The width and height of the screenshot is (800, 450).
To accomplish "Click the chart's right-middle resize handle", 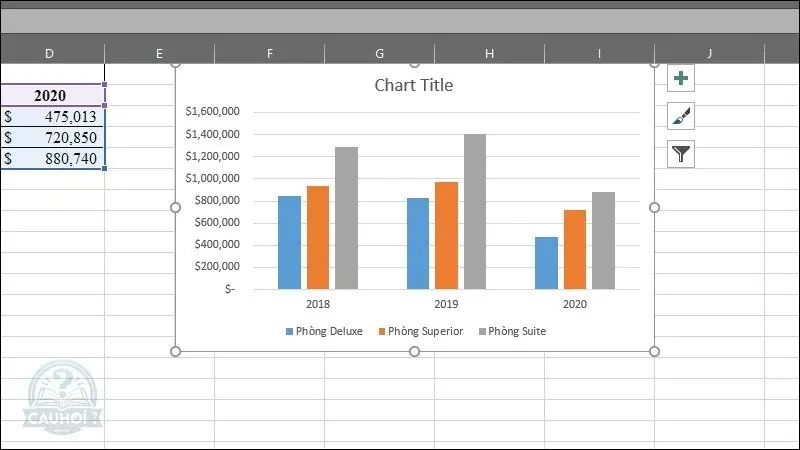I will pyautogui.click(x=655, y=208).
